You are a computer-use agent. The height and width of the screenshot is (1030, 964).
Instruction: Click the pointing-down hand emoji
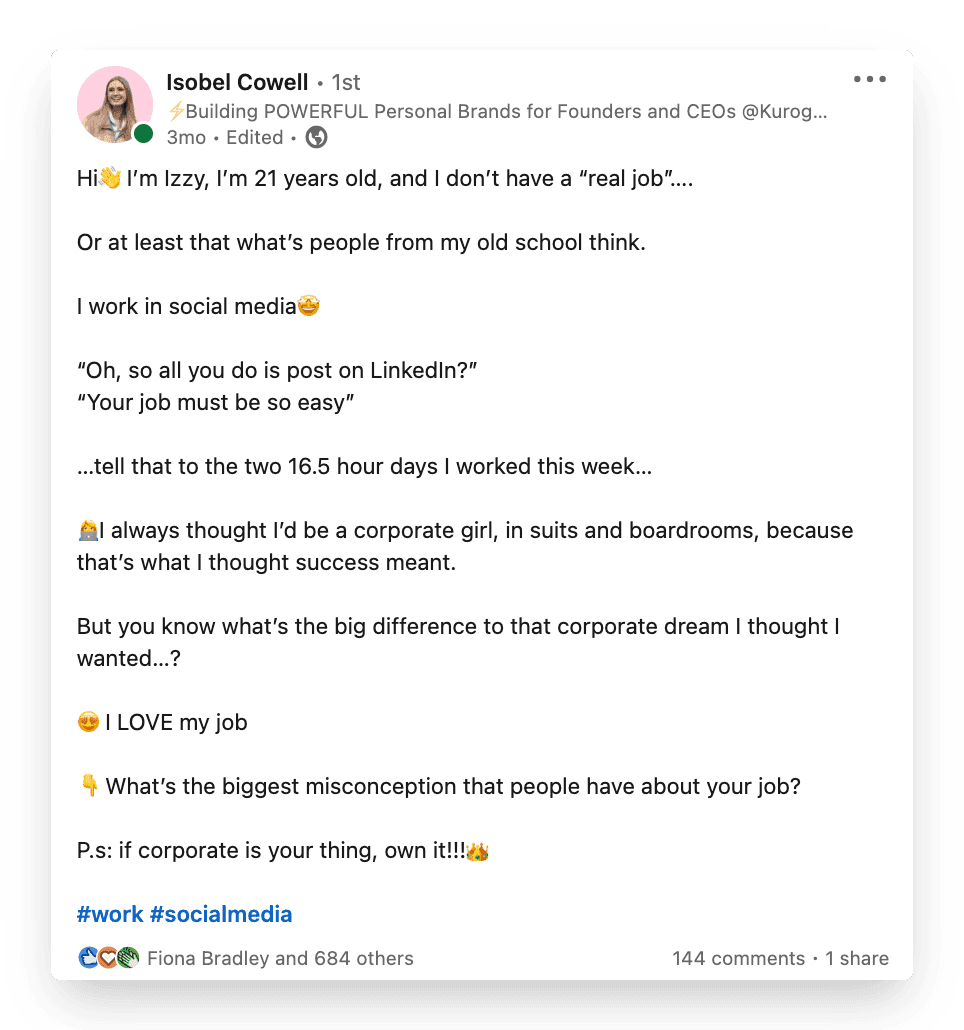click(89, 786)
